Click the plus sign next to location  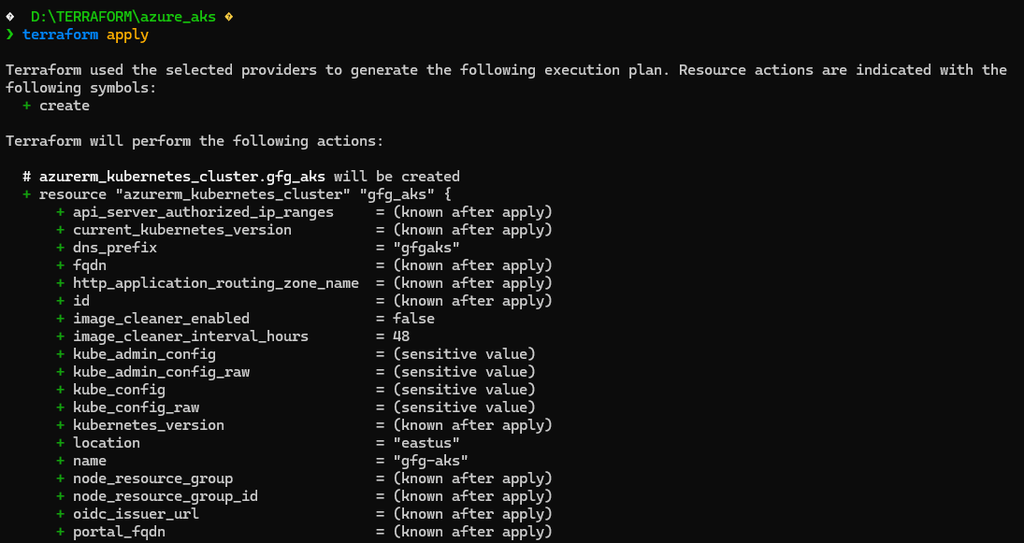[61, 443]
